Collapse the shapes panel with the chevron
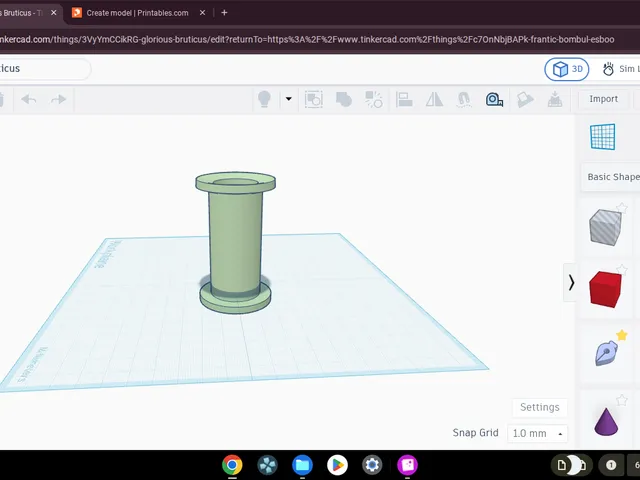Viewport: 640px width, 480px height. (571, 282)
